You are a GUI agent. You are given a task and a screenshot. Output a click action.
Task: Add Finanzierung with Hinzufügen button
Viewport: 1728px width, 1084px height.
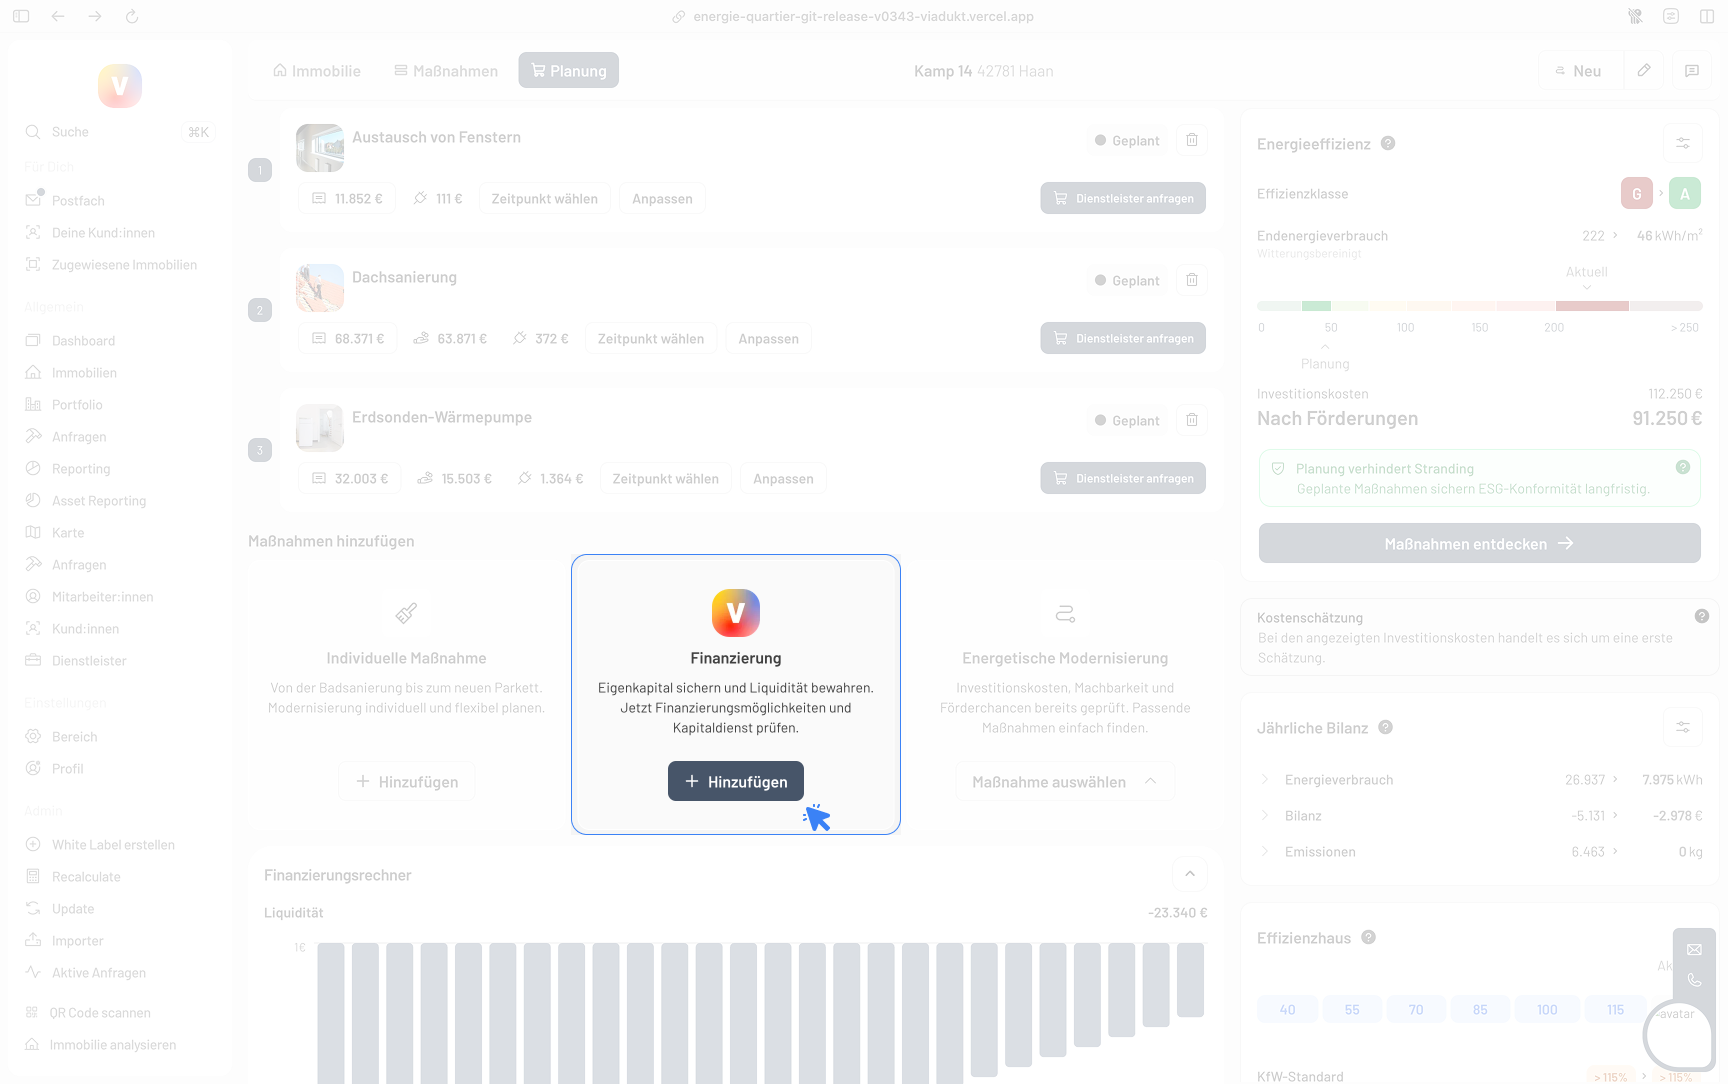736,782
